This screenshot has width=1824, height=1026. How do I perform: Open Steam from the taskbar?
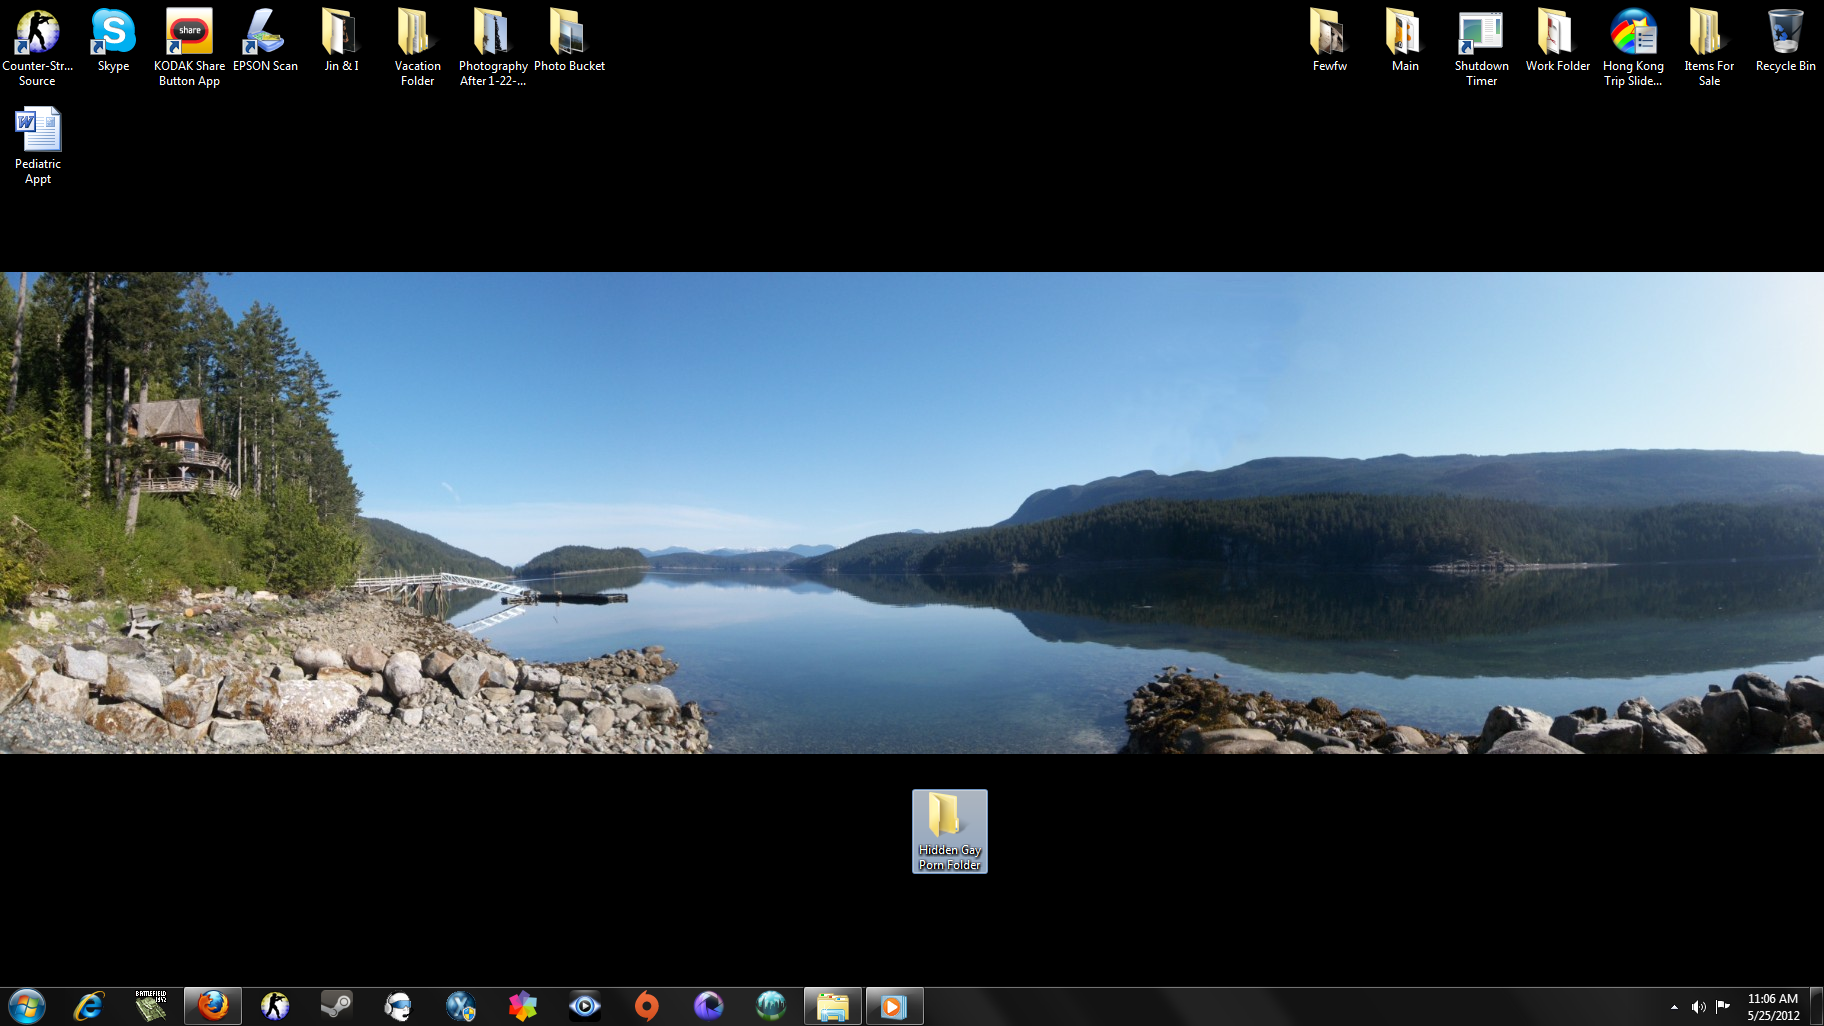[x=337, y=1006]
